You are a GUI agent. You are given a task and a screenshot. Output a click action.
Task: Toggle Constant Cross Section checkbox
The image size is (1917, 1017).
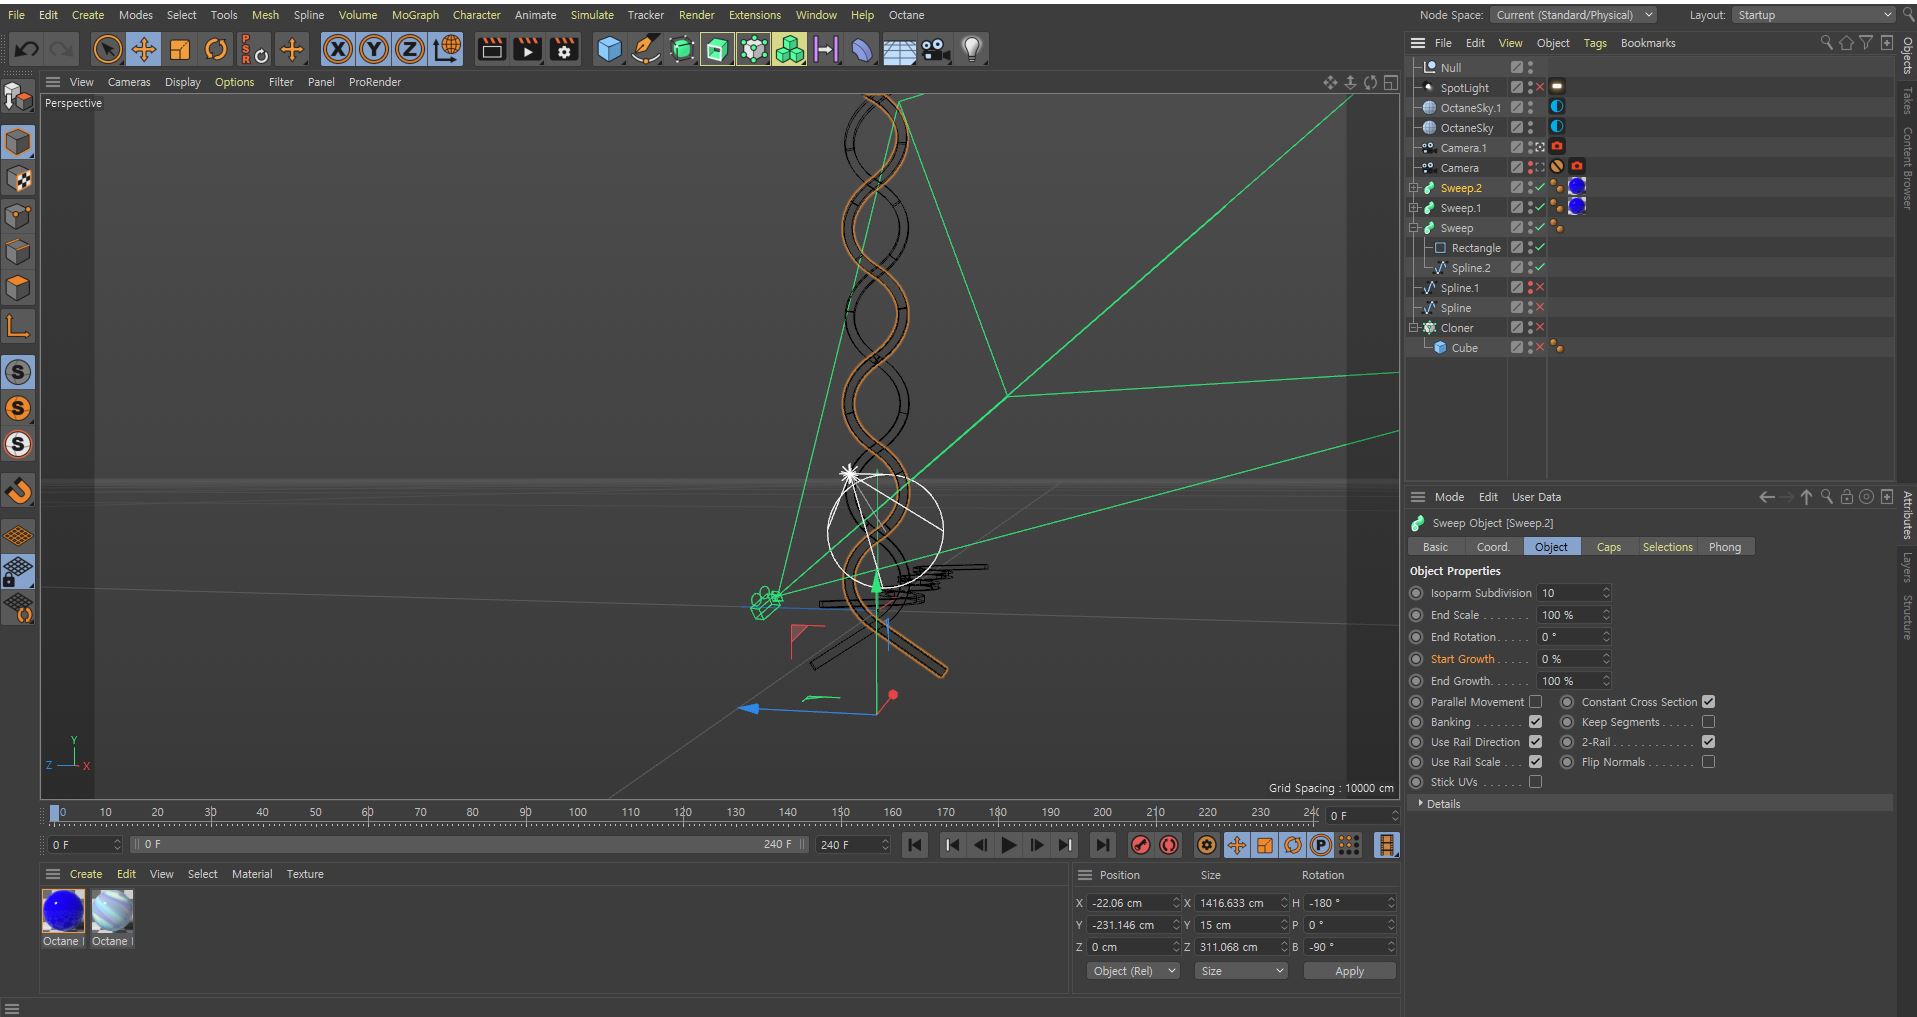coord(1708,702)
